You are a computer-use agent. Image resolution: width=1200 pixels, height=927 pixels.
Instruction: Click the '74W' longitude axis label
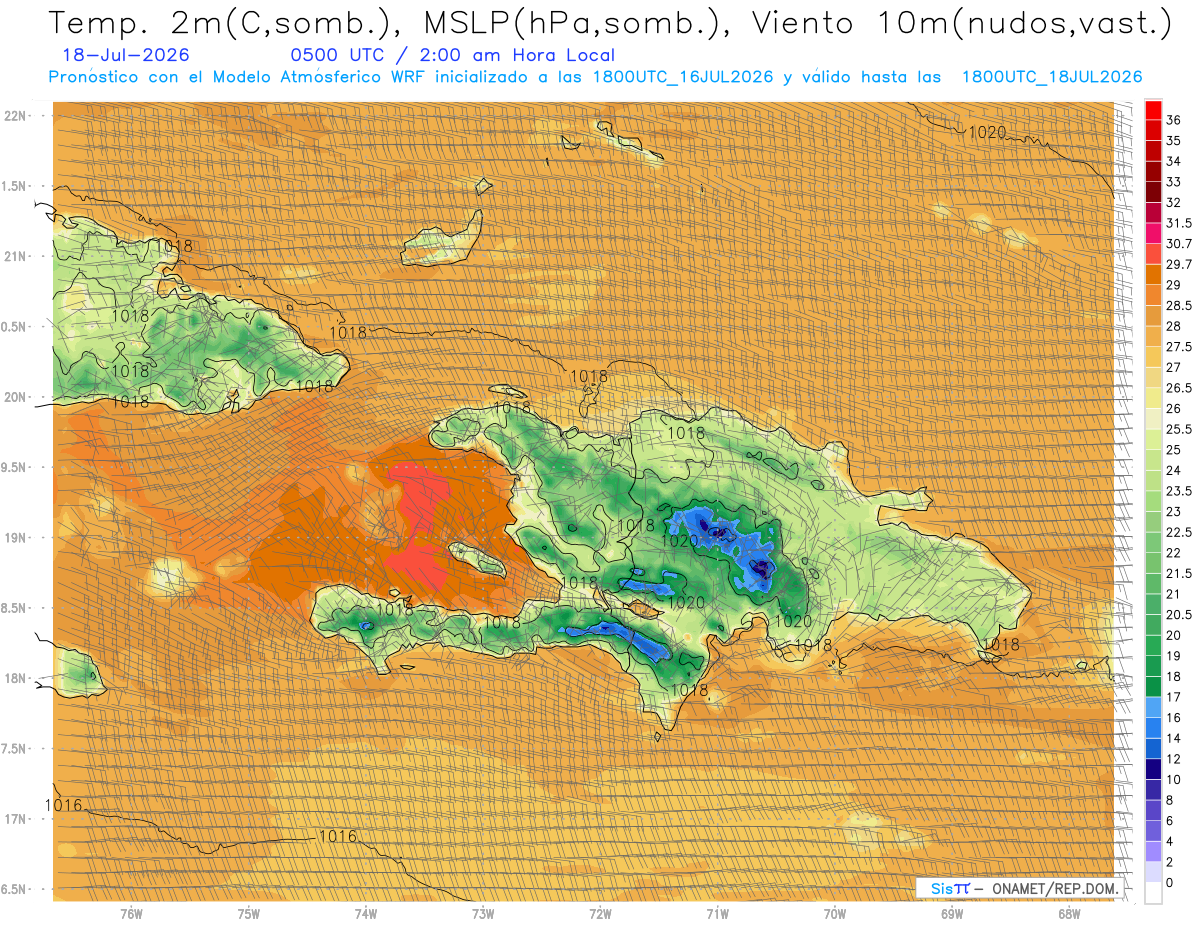click(x=365, y=913)
